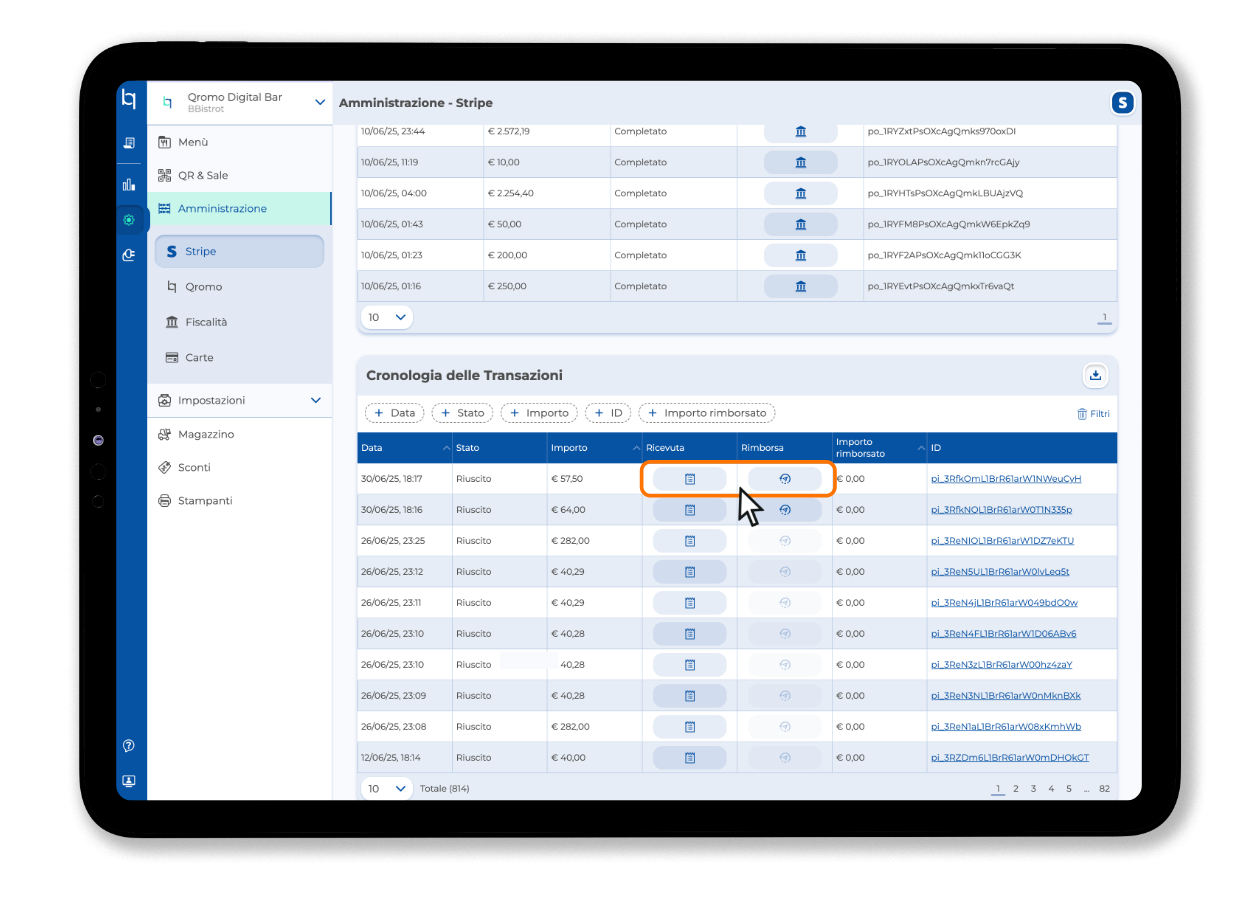Open receipt for 26/06/25, 23:12 transaction
Image resolution: width=1250 pixels, height=920 pixels.
tap(690, 572)
